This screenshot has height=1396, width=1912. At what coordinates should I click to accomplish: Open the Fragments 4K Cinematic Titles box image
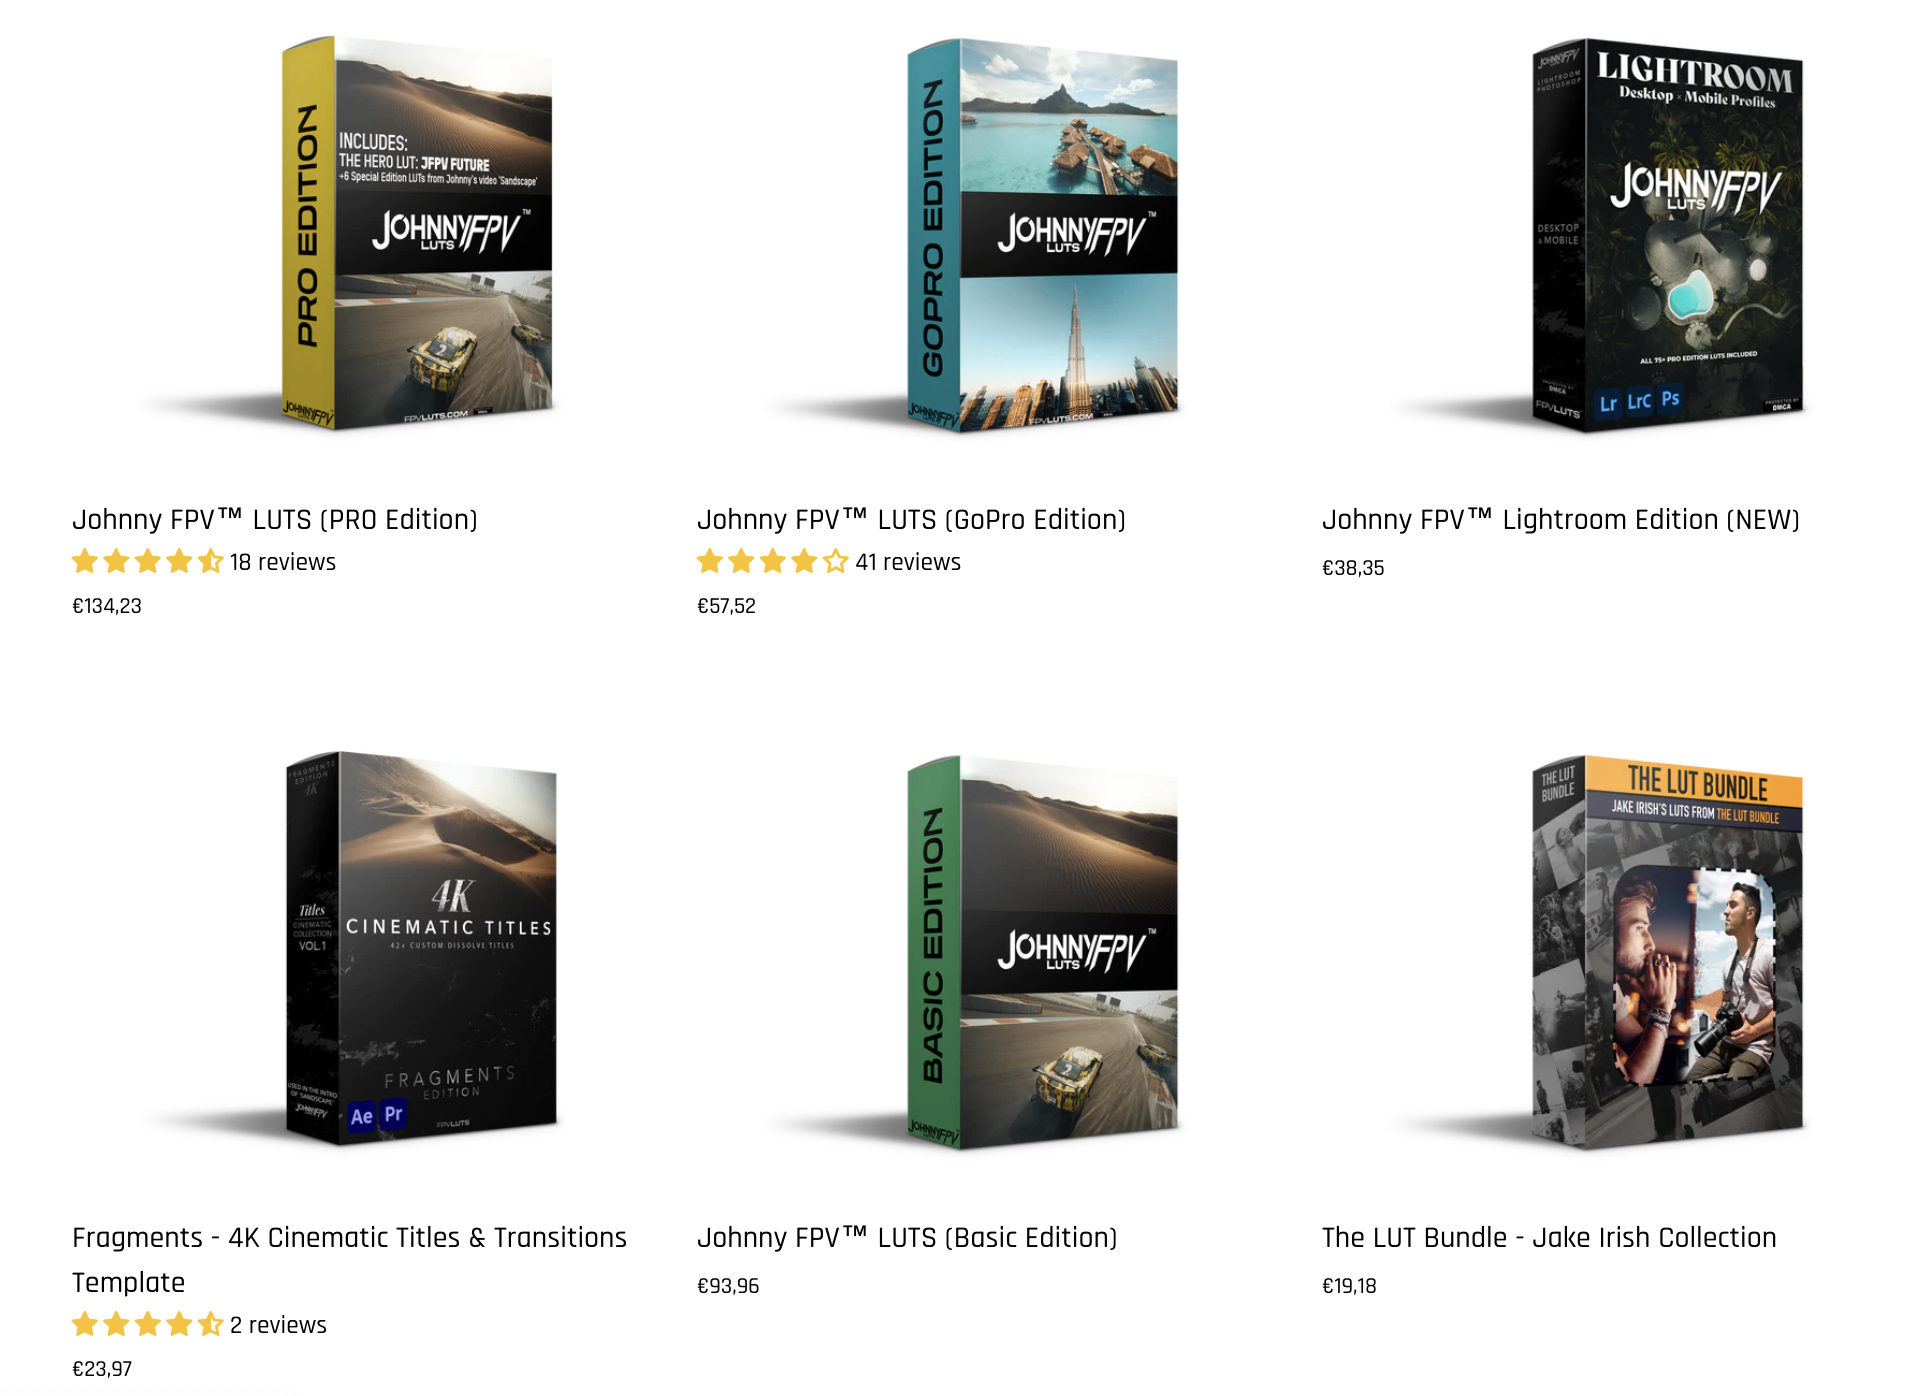point(421,948)
